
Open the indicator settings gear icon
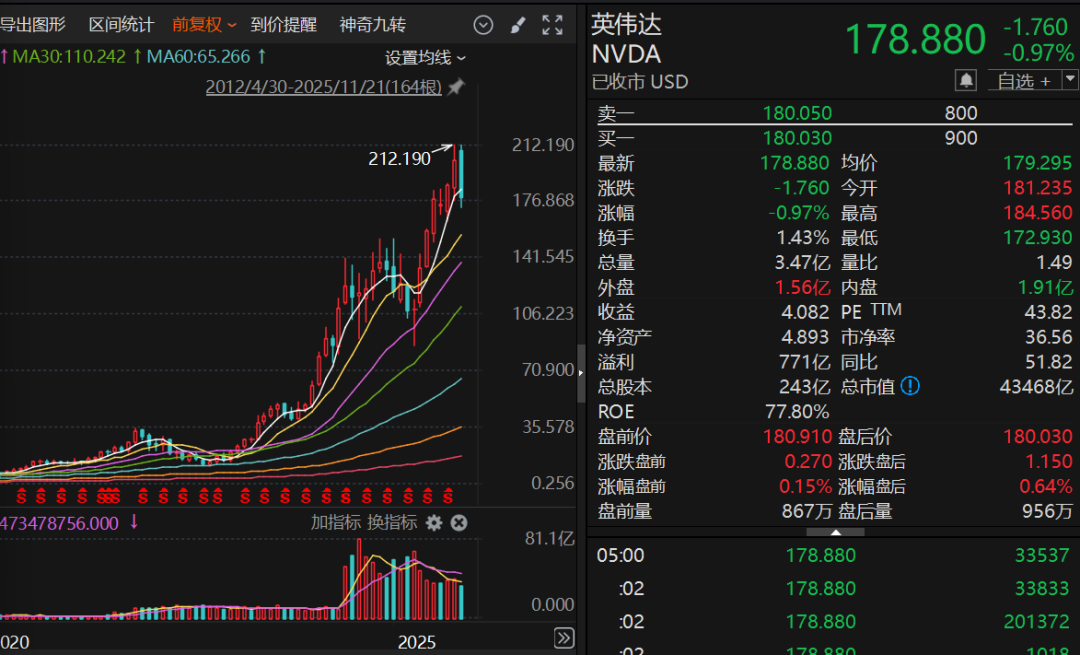tap(434, 522)
